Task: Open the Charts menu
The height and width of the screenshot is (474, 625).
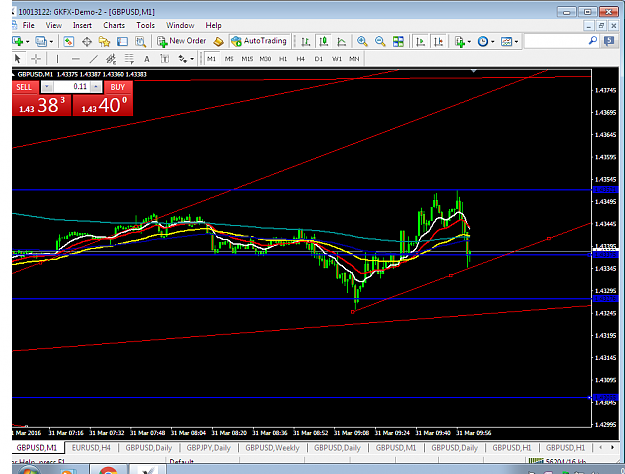Action: pyautogui.click(x=114, y=26)
